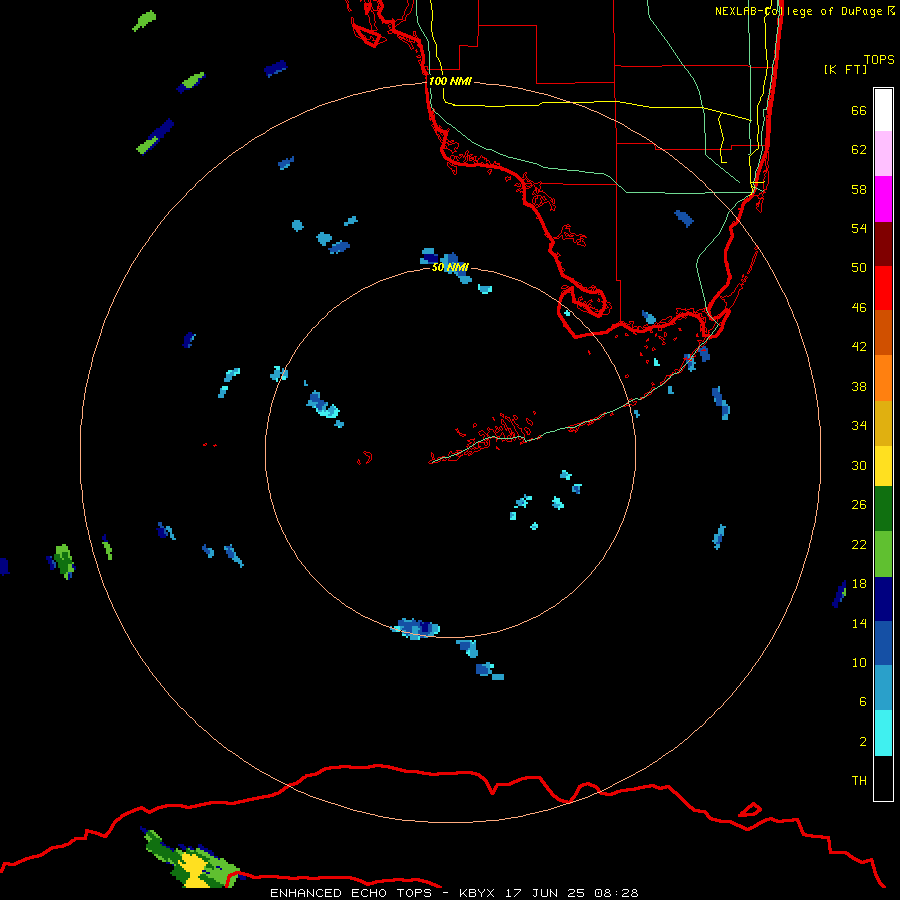Click the 26 legend value
The height and width of the screenshot is (900, 900).
[x=859, y=505]
